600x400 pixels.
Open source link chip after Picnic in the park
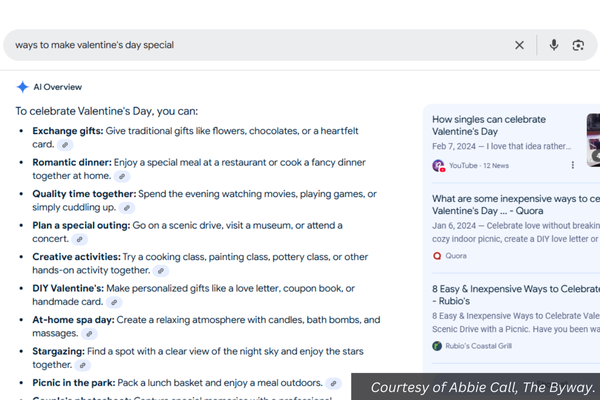coord(333,384)
